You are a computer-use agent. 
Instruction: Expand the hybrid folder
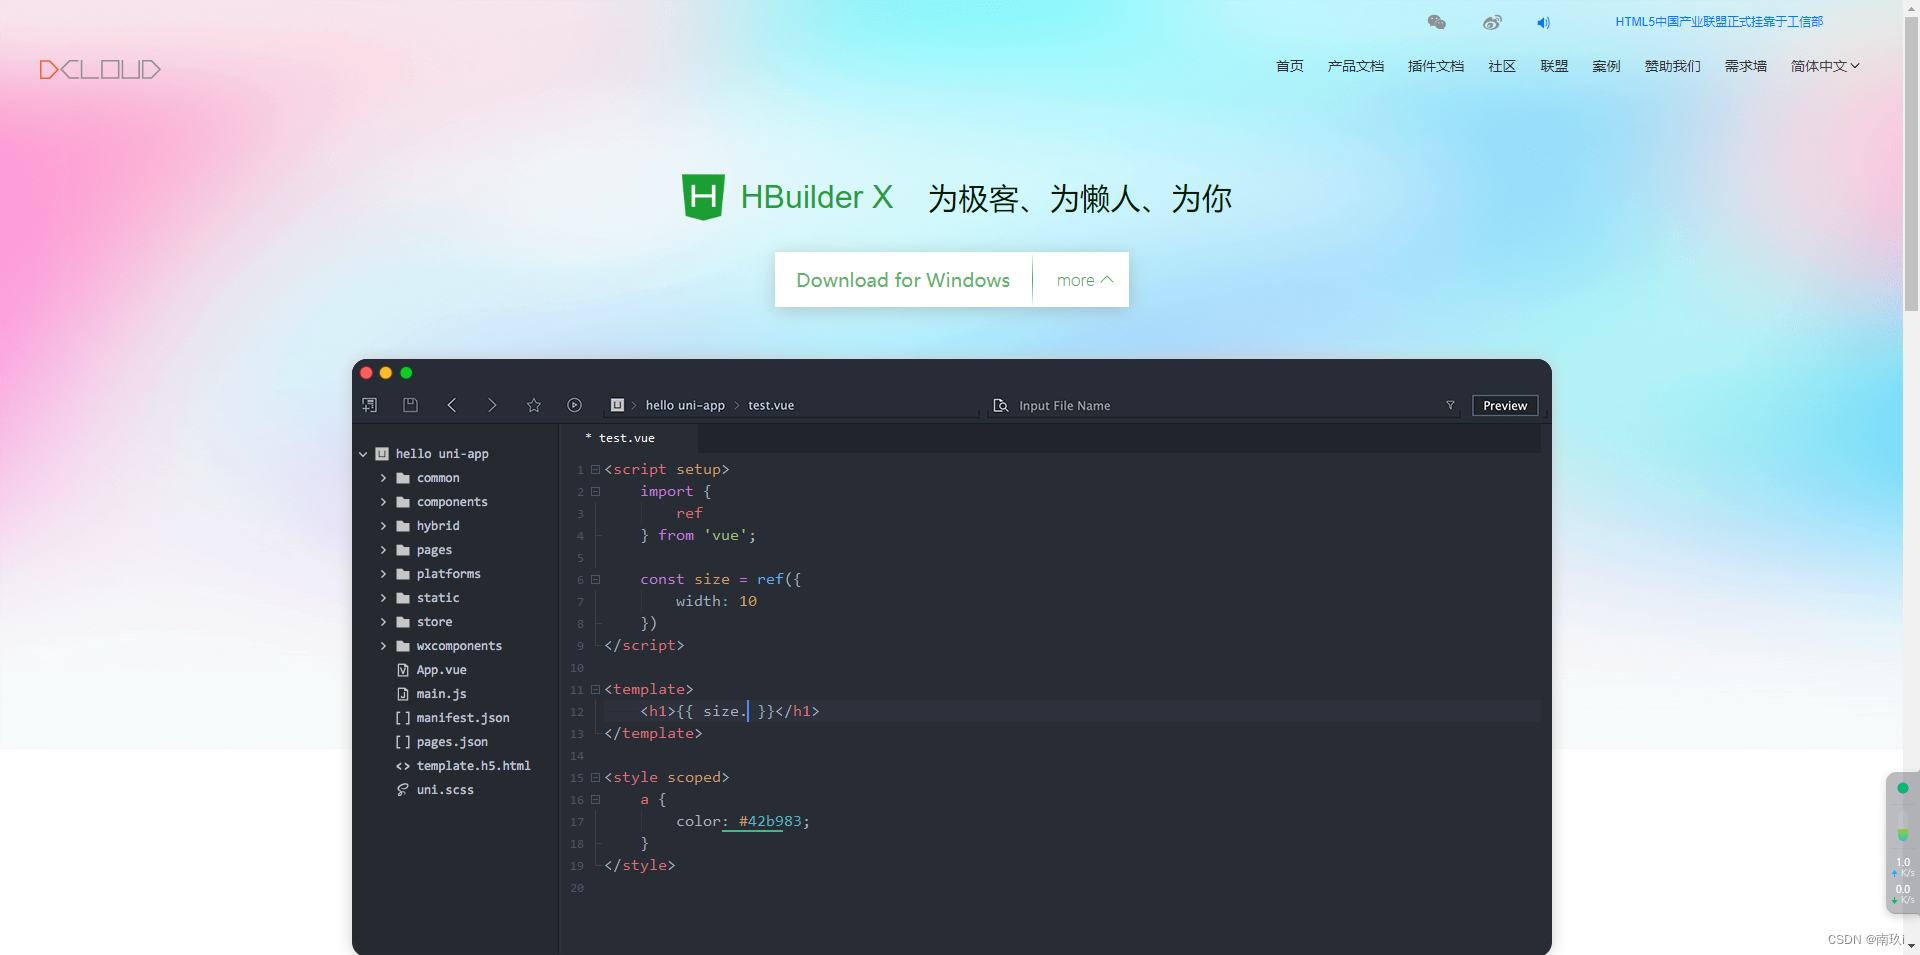383,526
